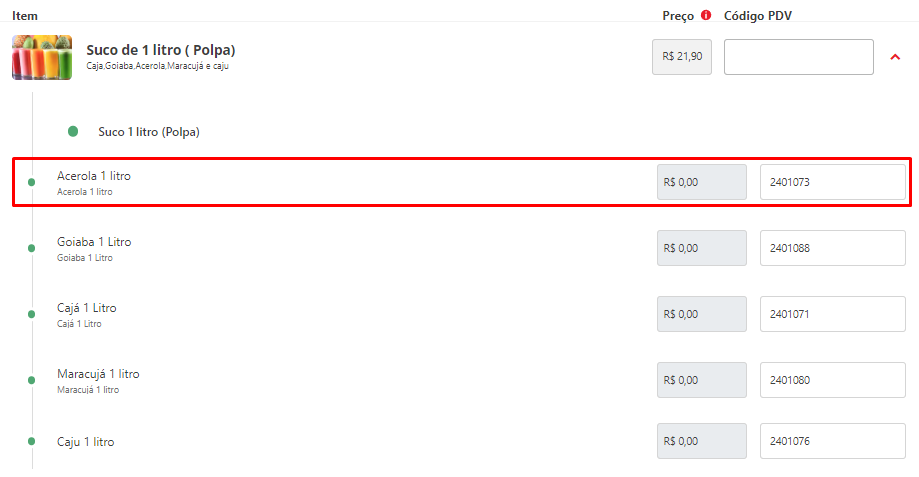Select the Goiaba 1 Litro option name
This screenshot has height=477, width=919.
(x=94, y=242)
